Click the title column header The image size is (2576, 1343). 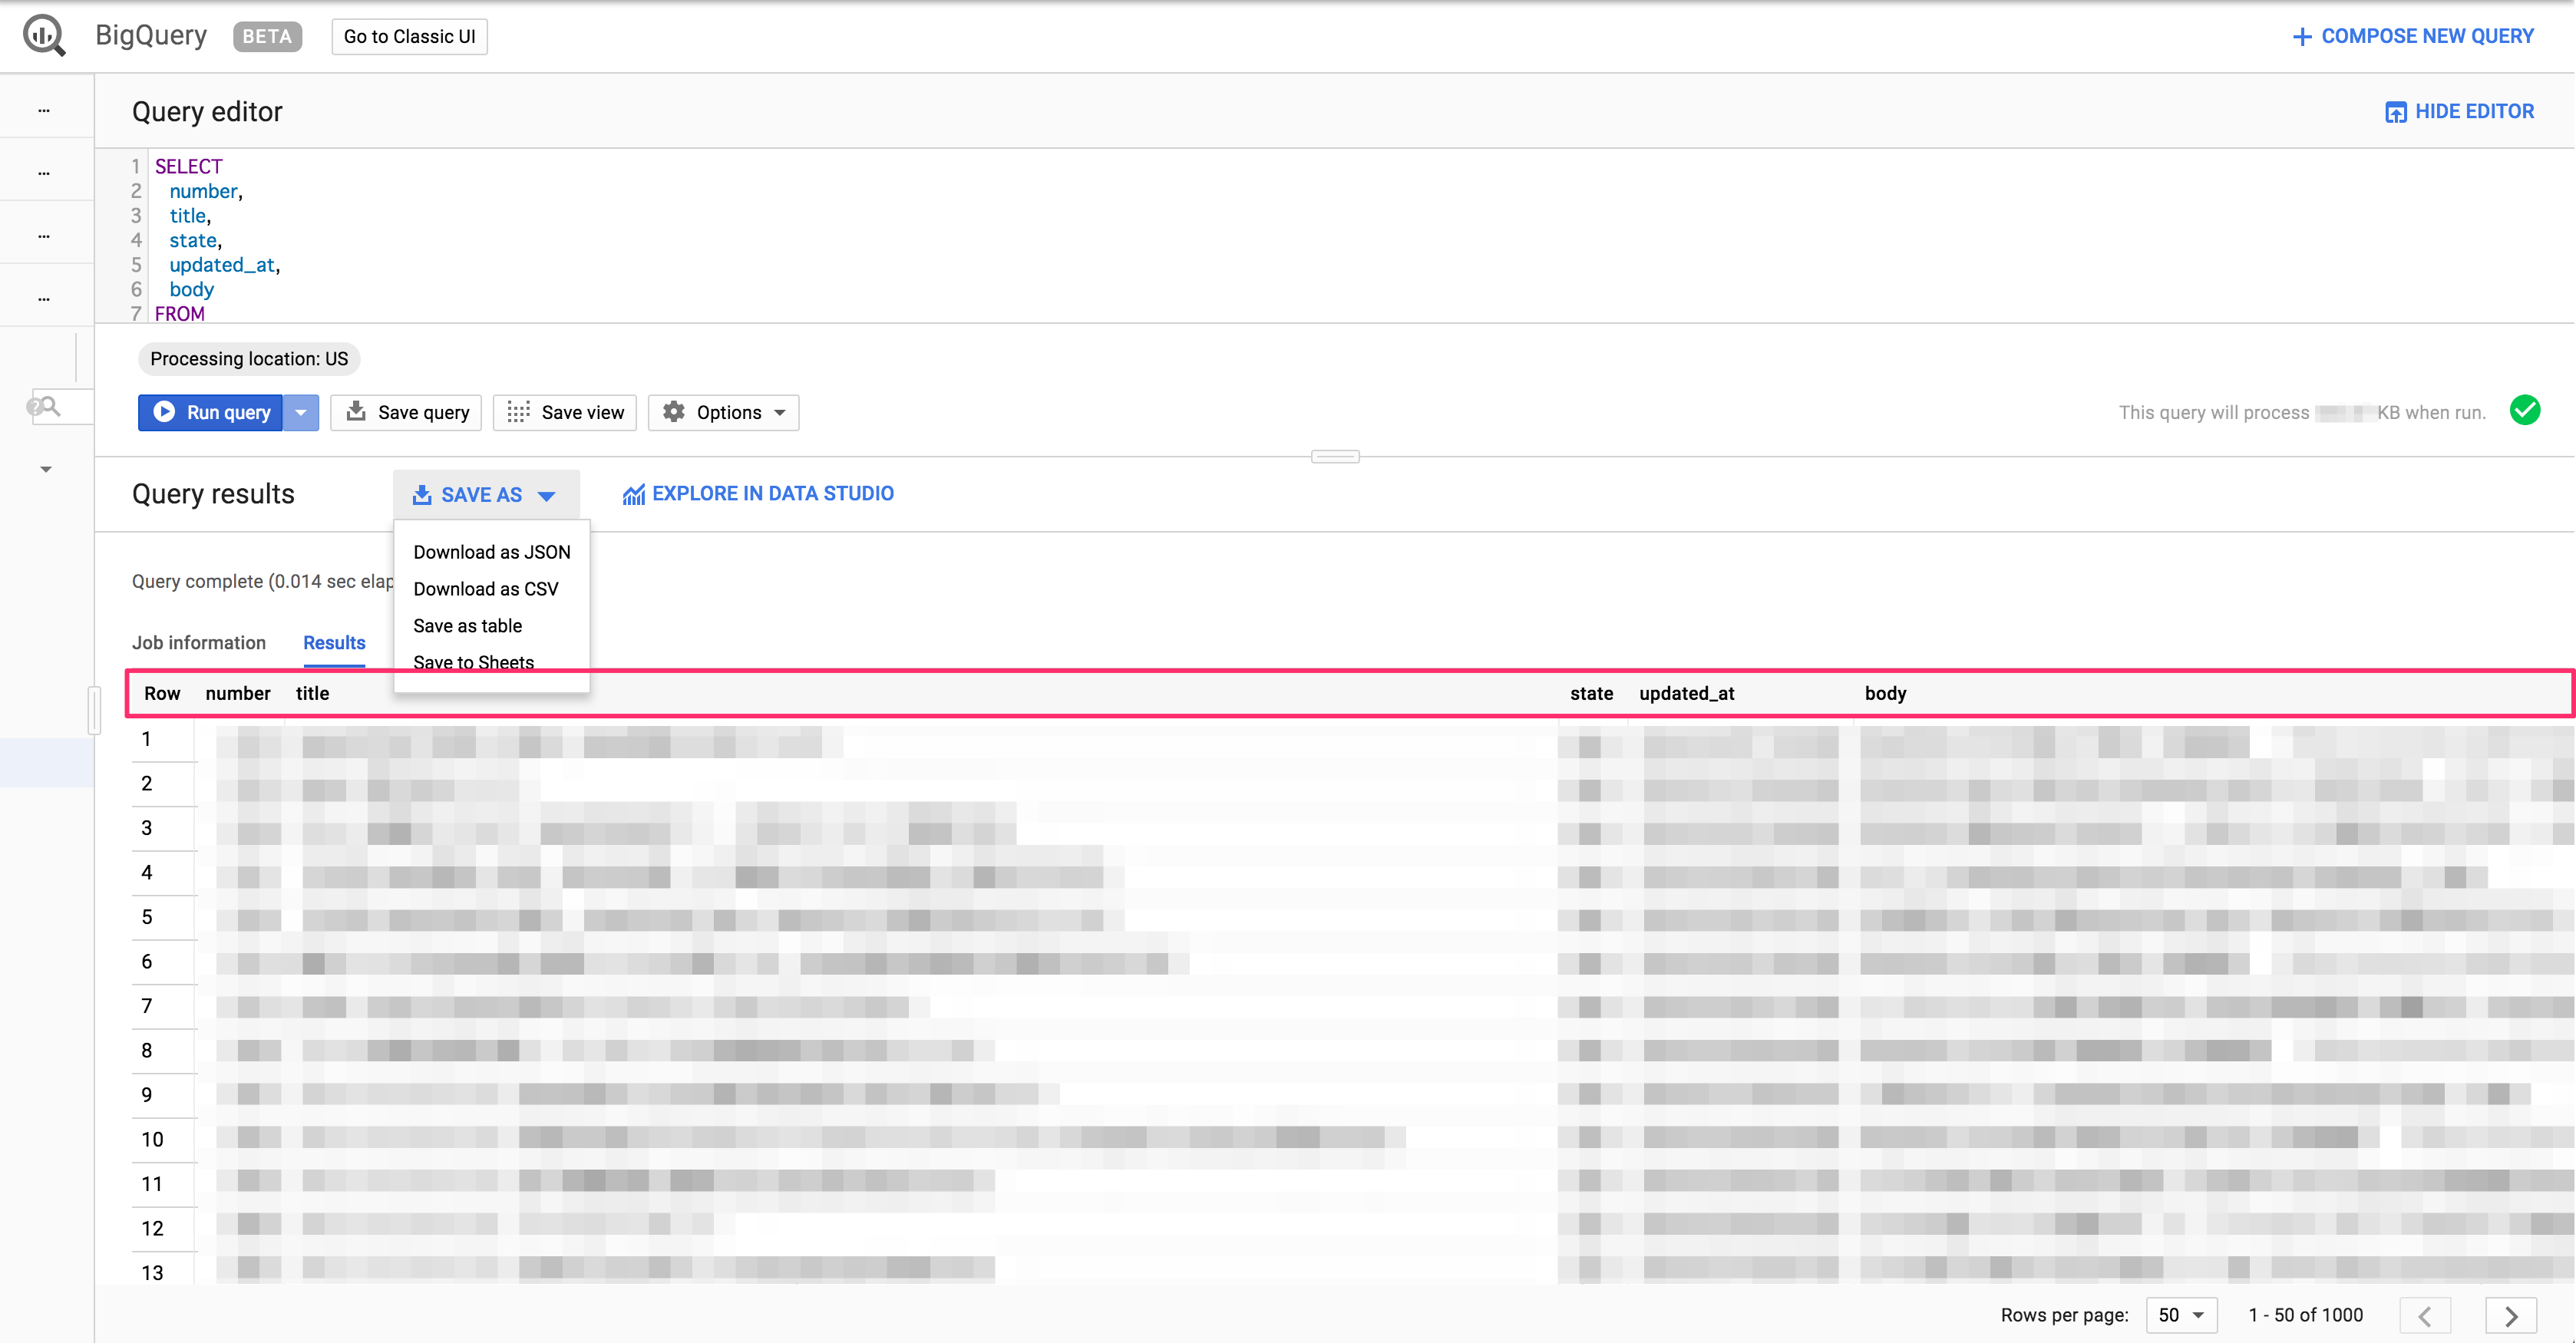coord(312,694)
